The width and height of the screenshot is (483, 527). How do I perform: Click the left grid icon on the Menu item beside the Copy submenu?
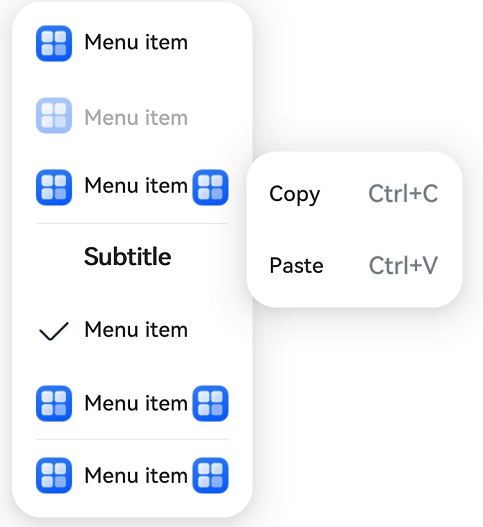(54, 187)
